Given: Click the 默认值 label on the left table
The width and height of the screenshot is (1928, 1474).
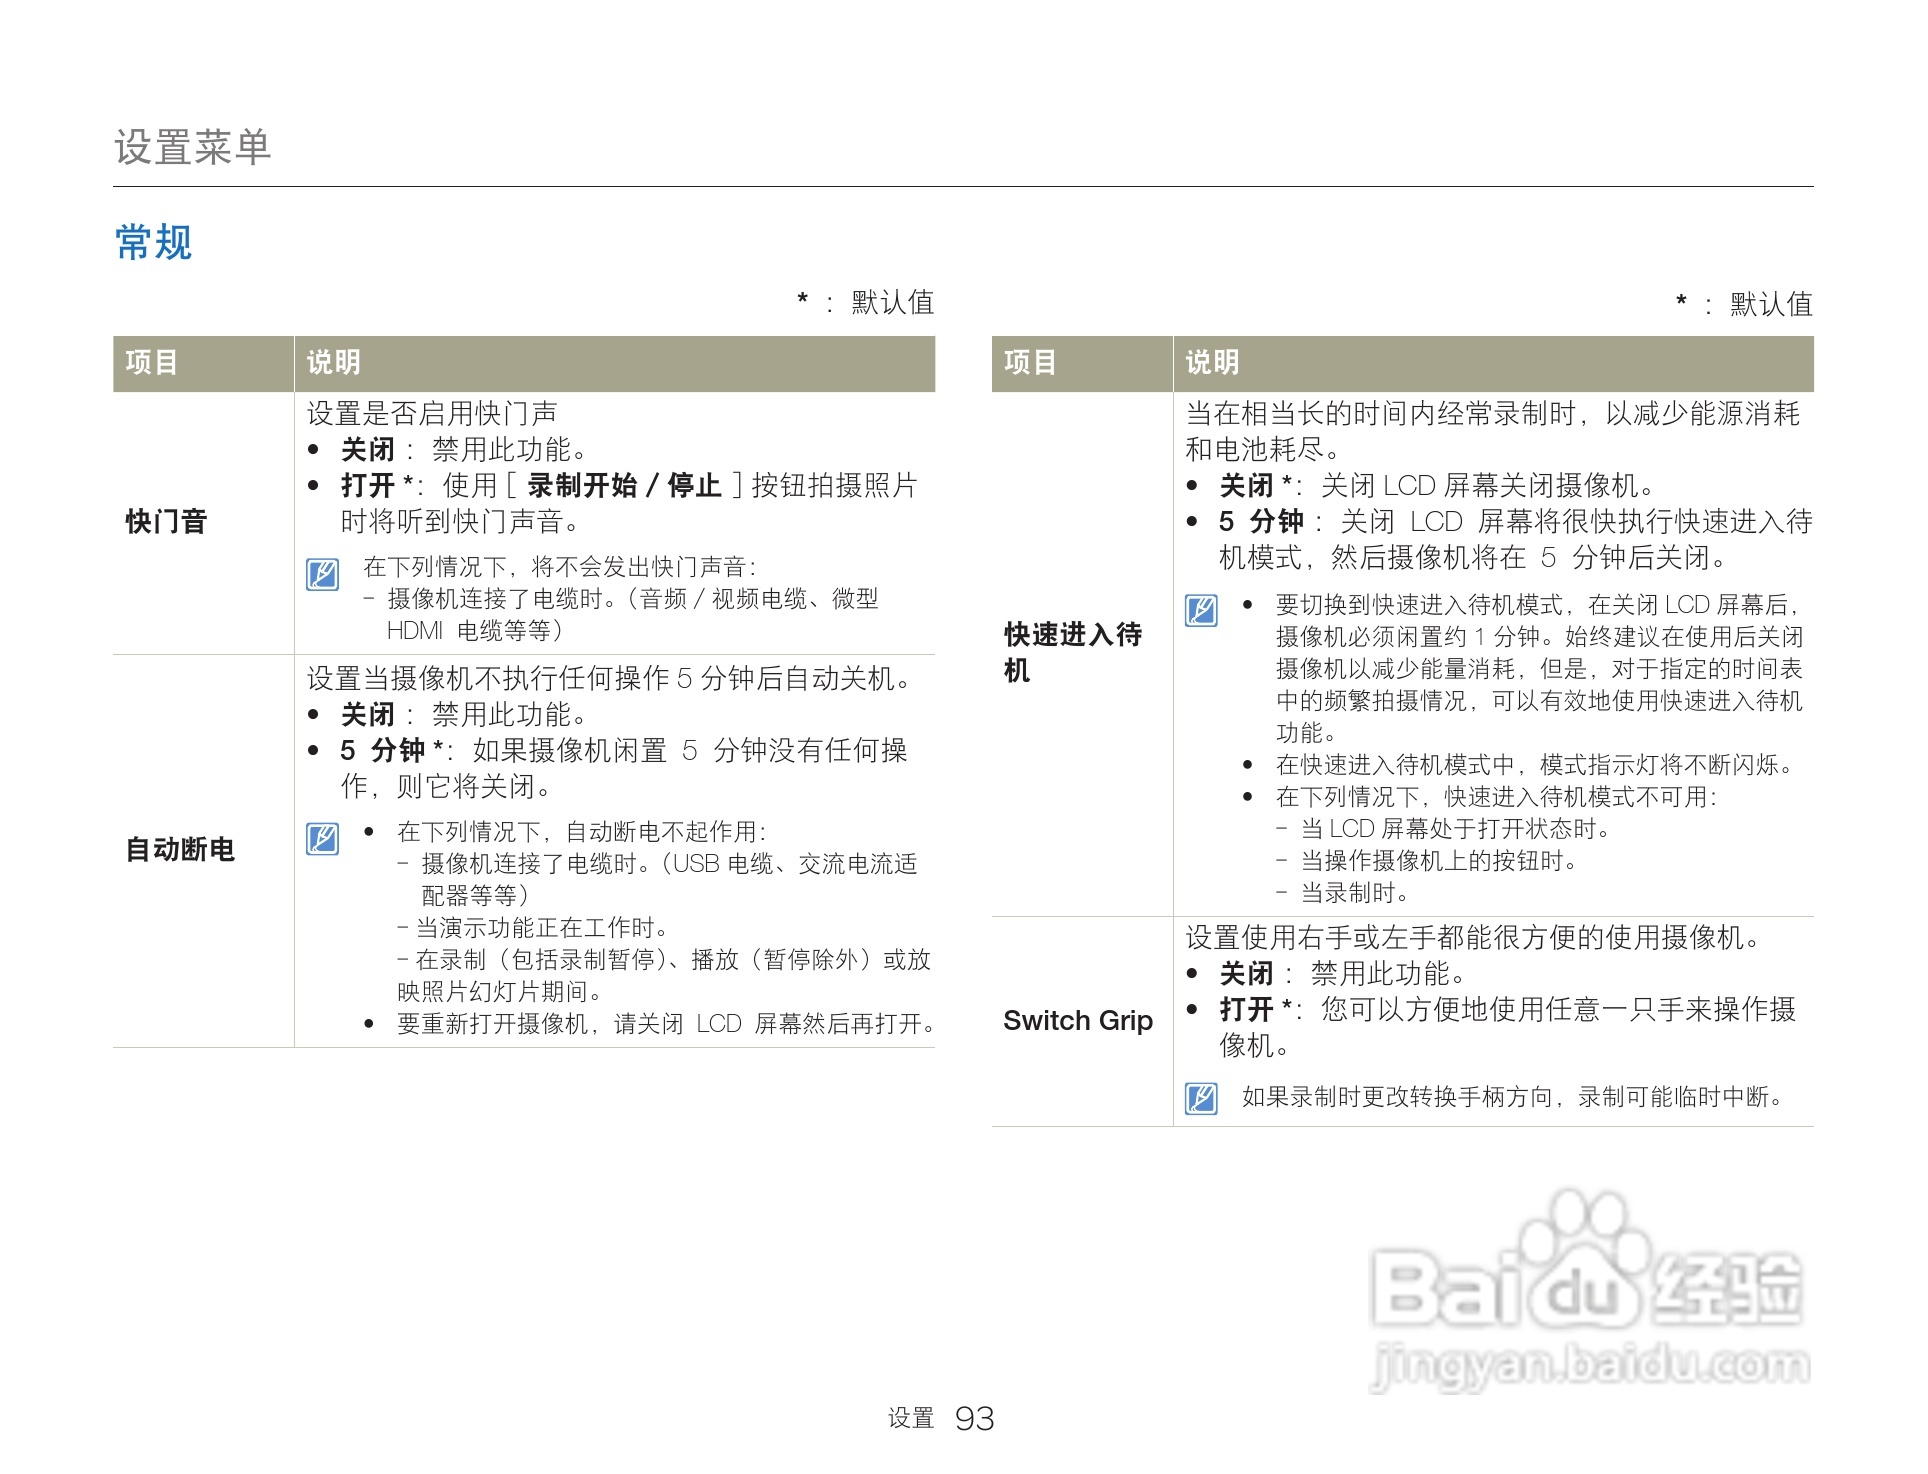Looking at the screenshot, I should tap(890, 302).
